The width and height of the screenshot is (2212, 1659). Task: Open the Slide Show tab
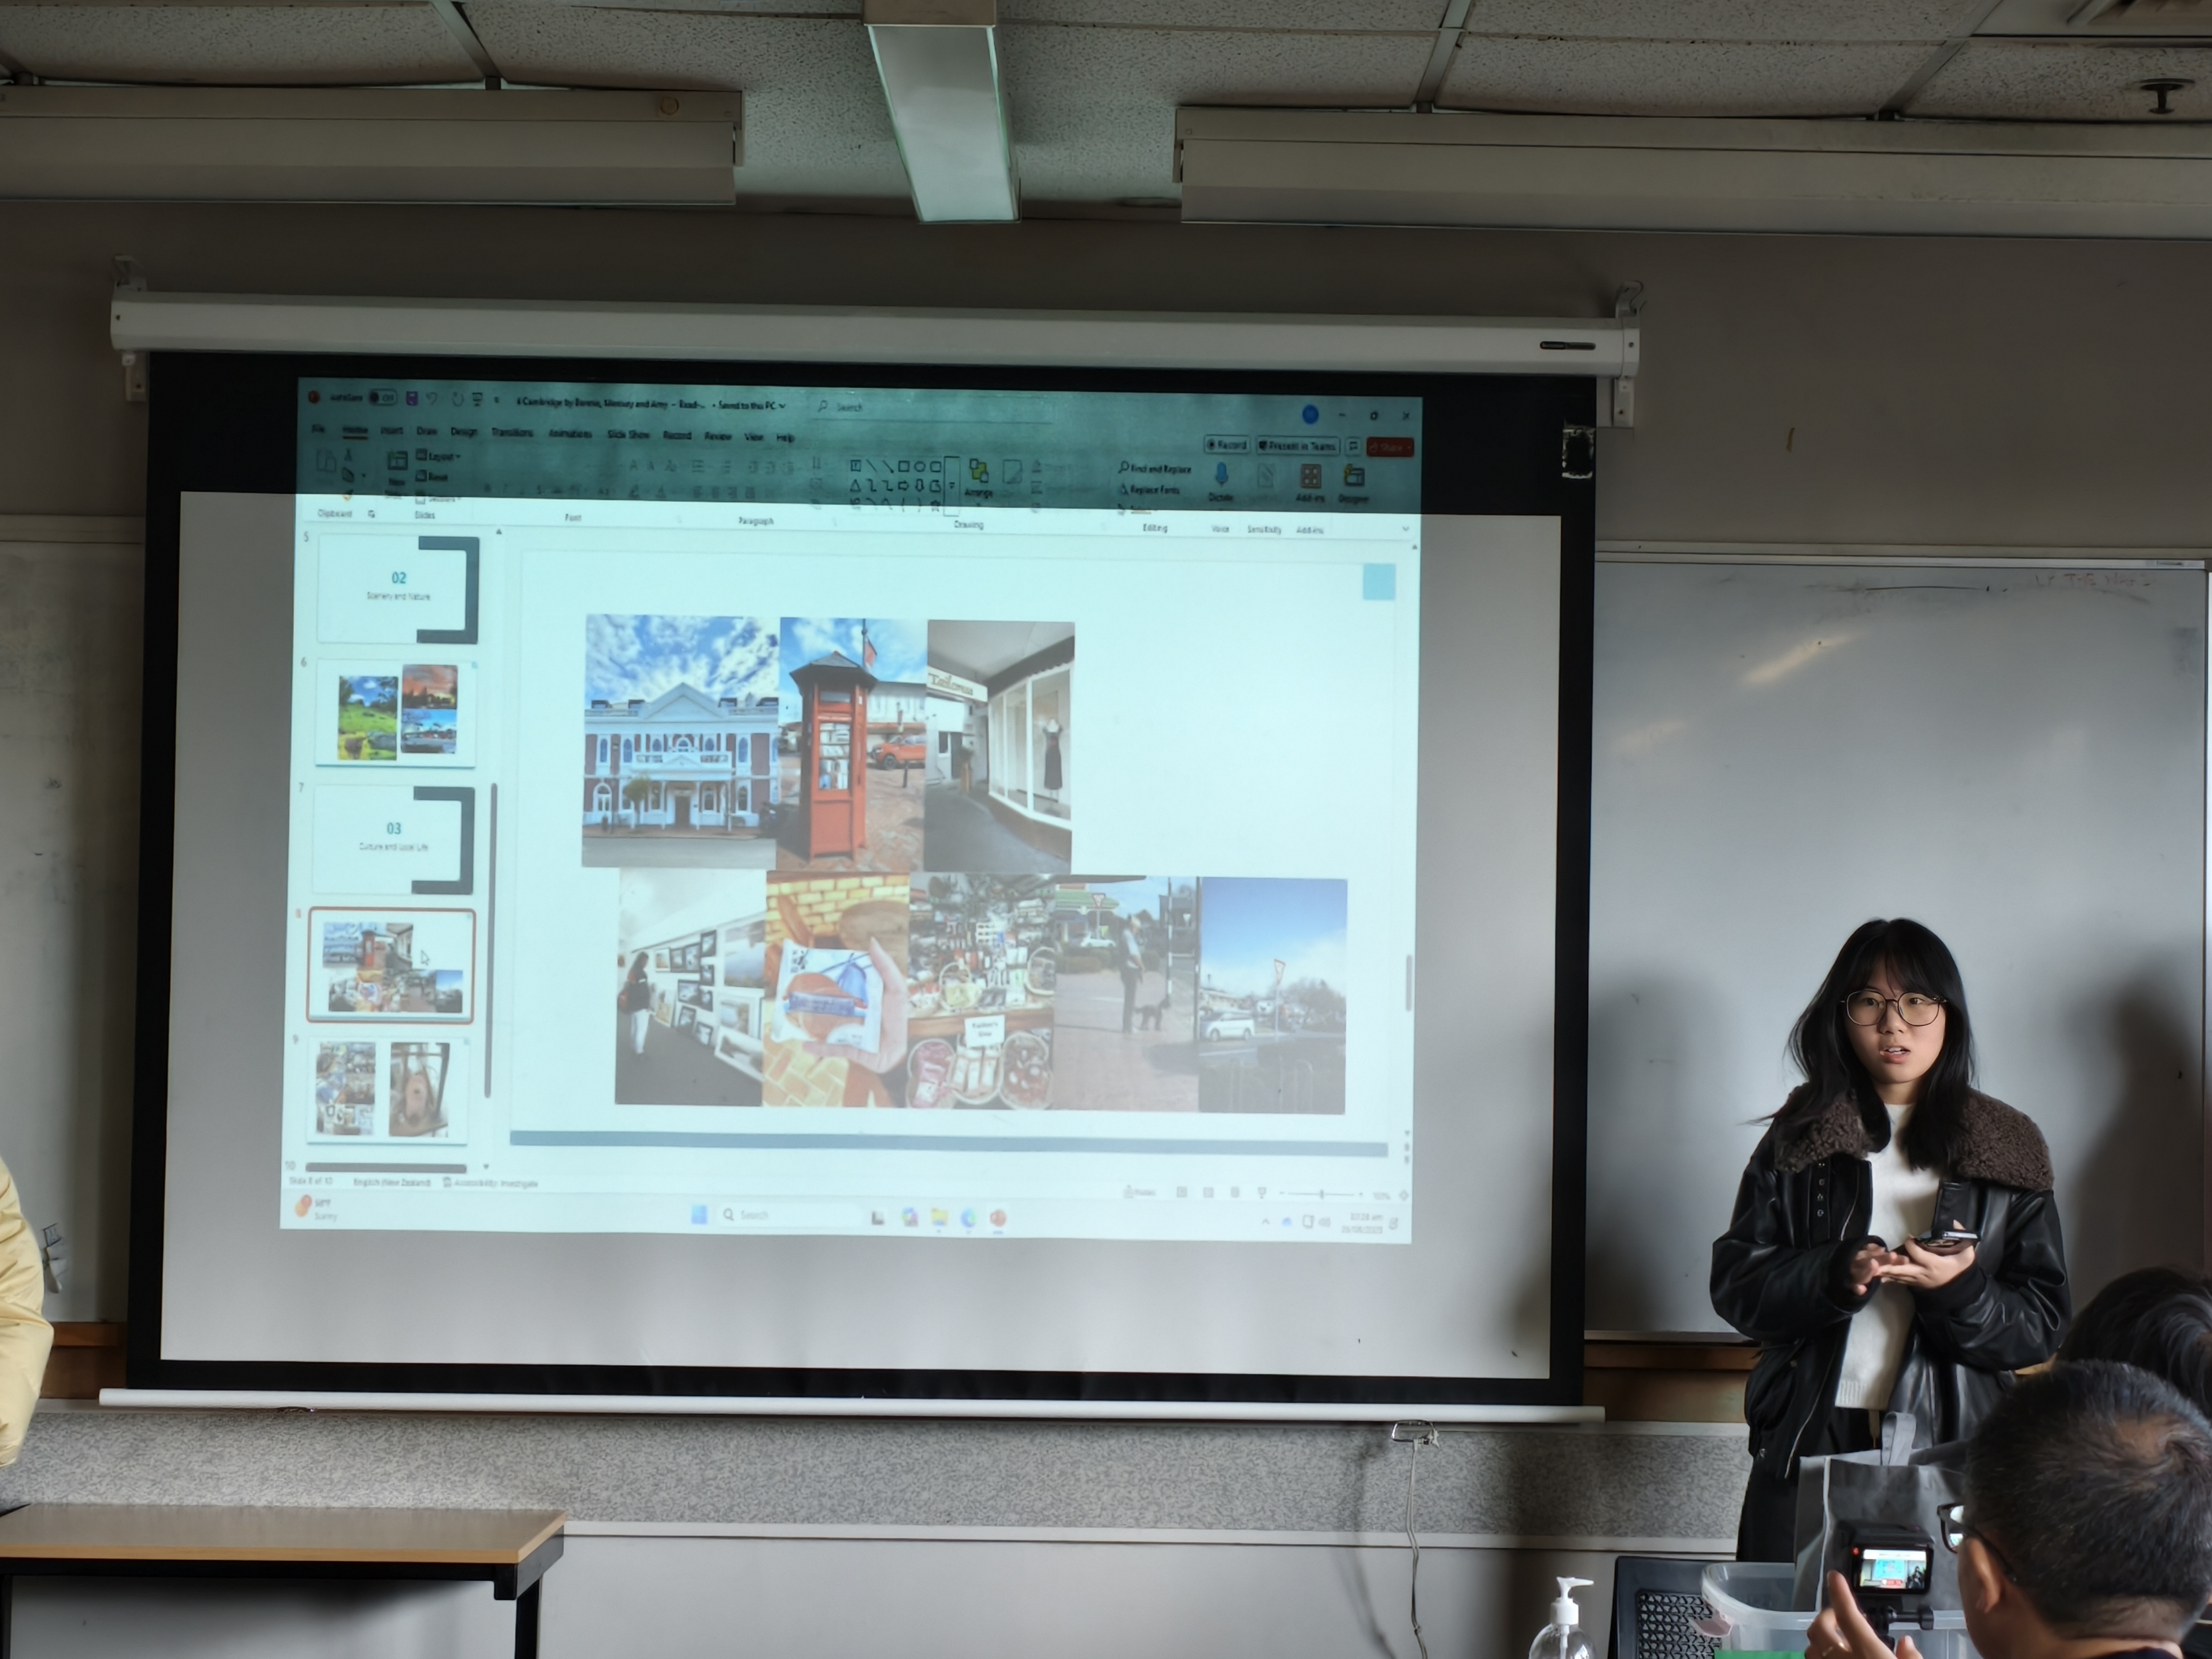pyautogui.click(x=628, y=434)
